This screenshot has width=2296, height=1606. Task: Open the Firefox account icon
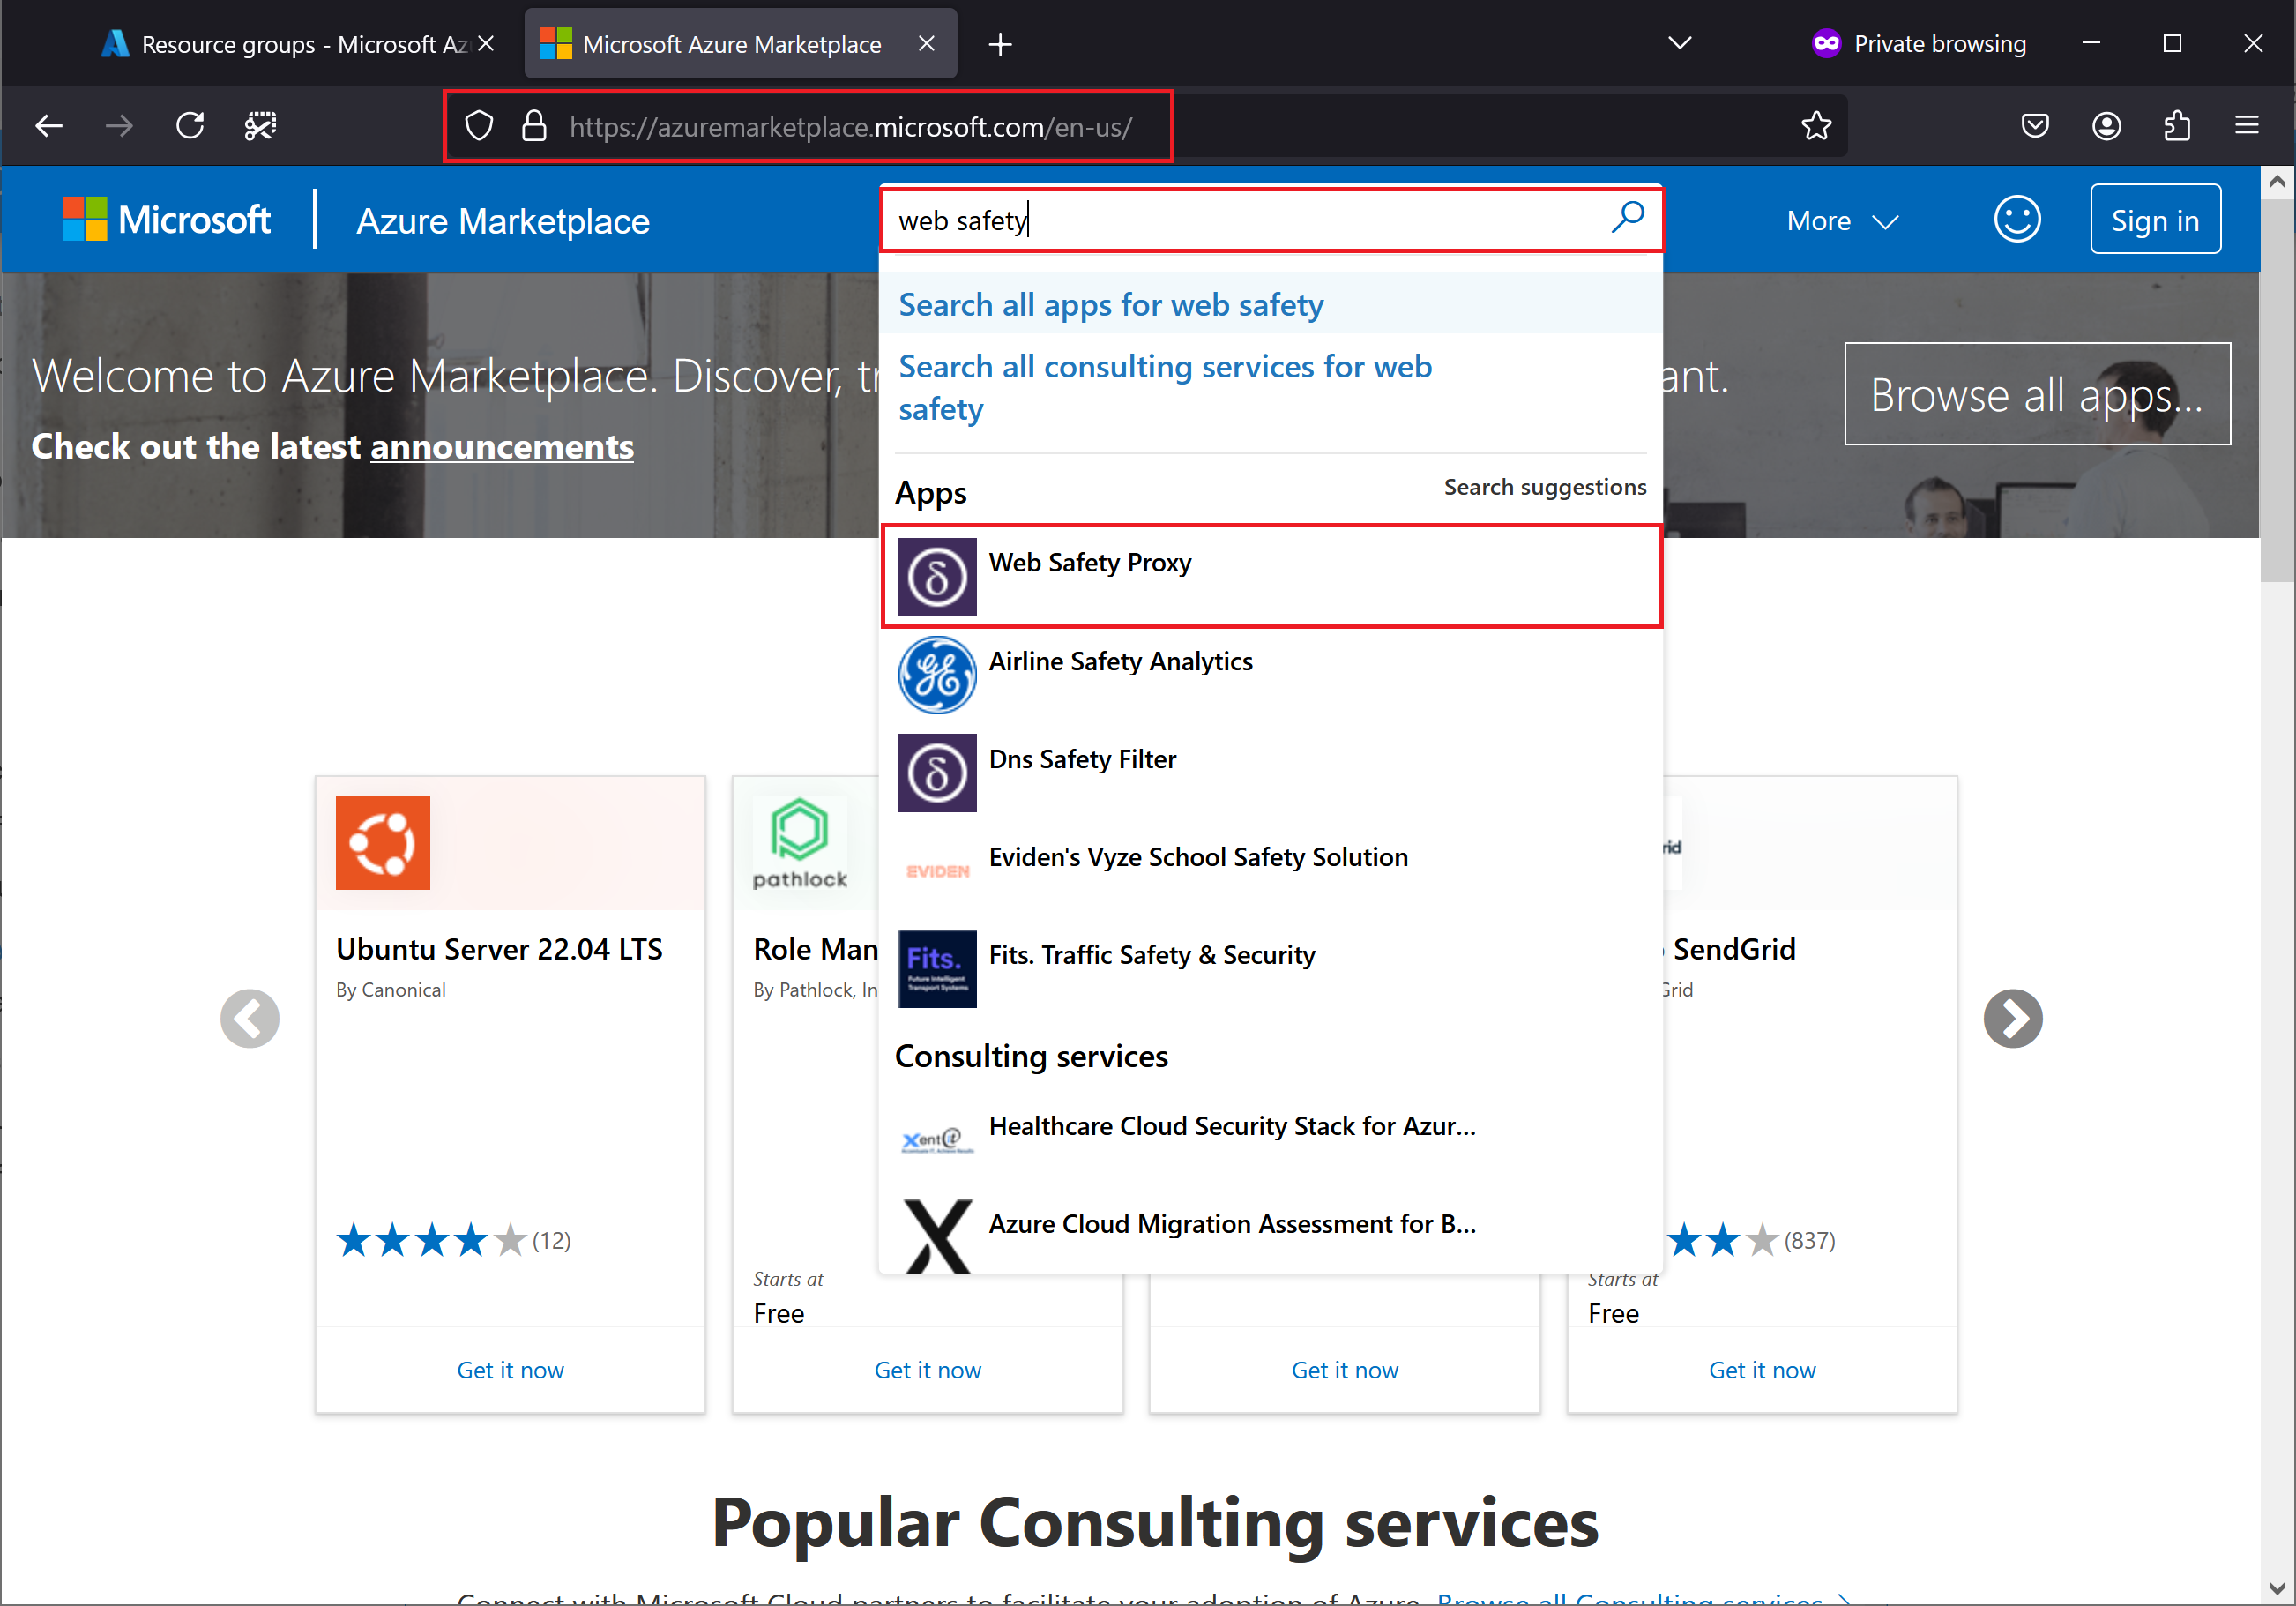(2106, 126)
